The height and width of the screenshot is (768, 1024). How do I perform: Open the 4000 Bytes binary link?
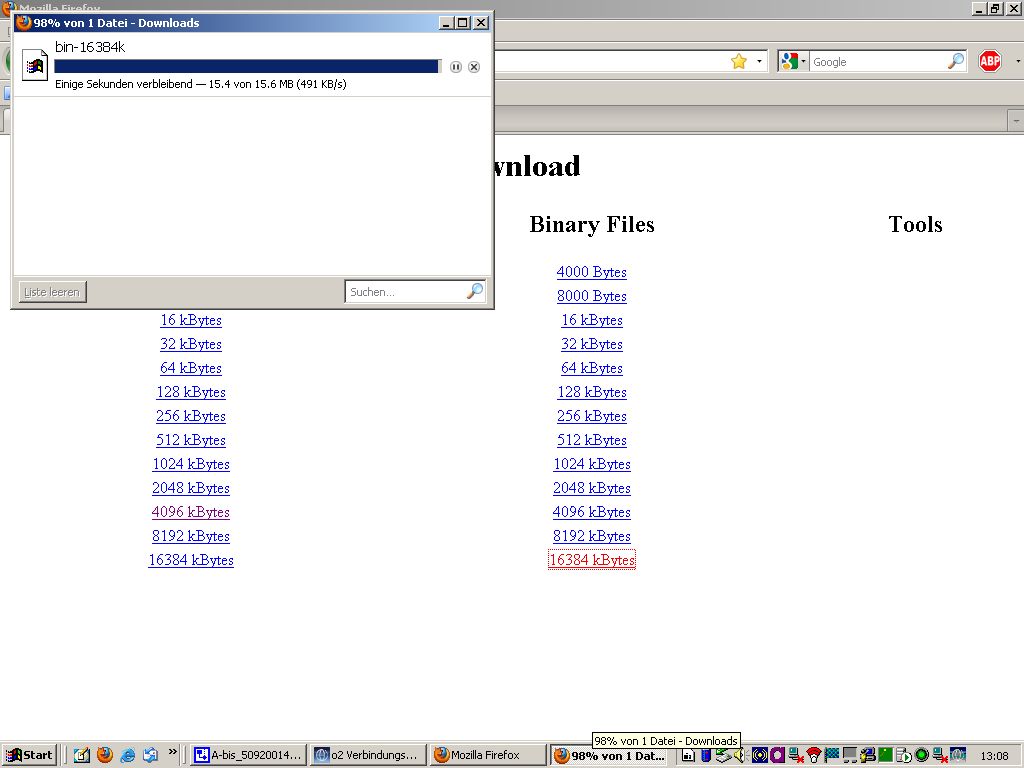pos(592,272)
